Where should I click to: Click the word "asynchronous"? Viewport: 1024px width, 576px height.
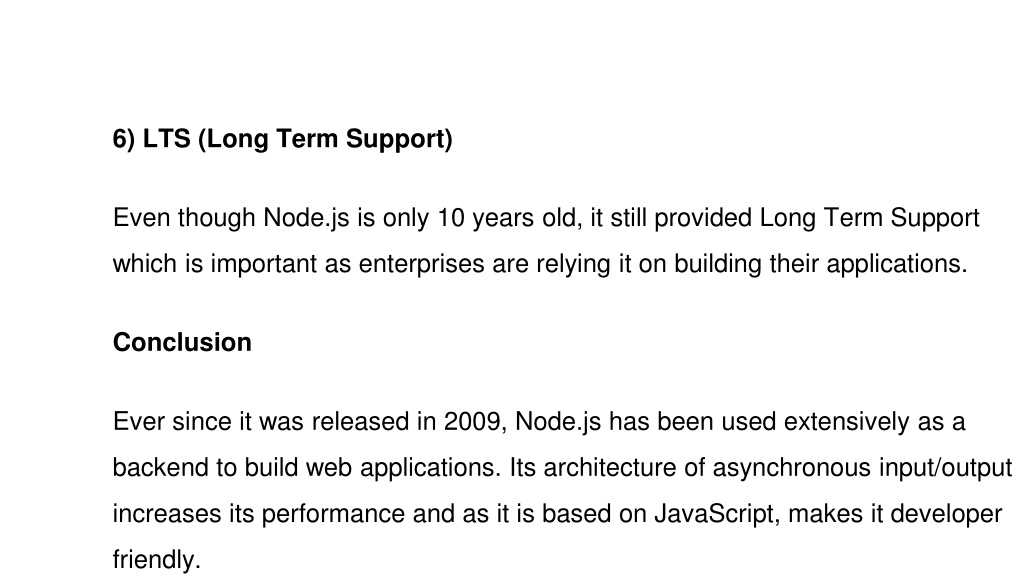pos(792,468)
